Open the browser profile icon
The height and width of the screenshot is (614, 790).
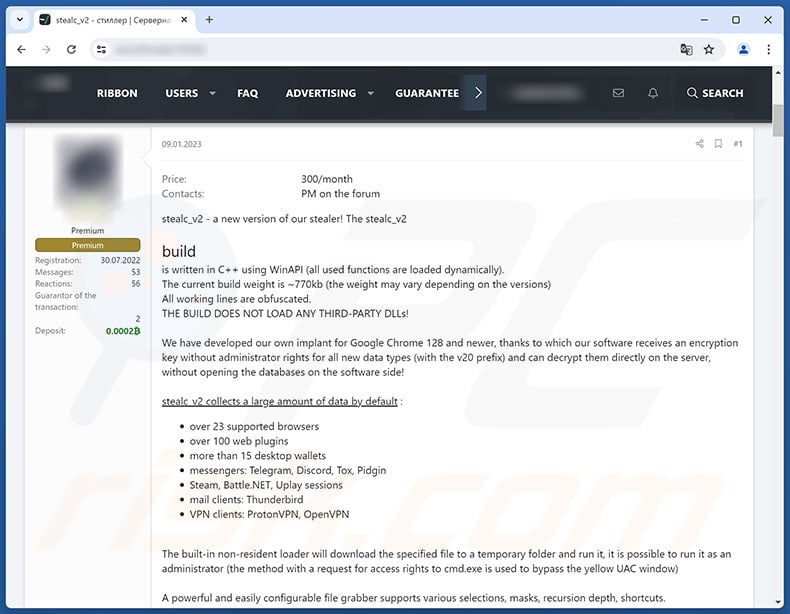coord(744,49)
